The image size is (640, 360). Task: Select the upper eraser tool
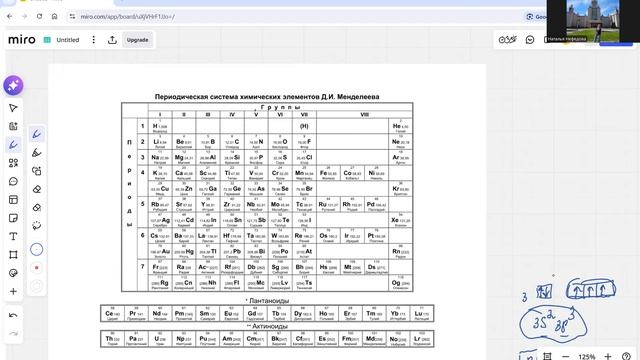(x=37, y=189)
